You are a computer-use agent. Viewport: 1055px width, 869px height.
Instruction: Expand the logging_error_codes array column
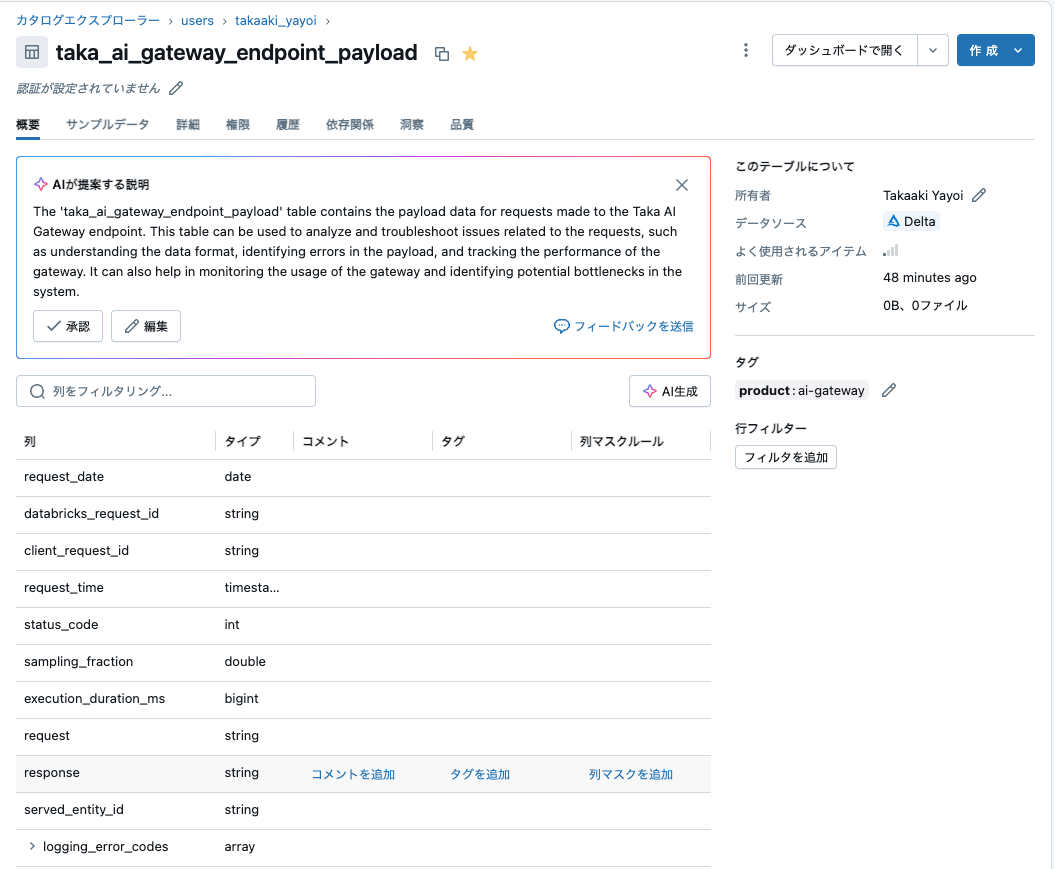tap(31, 846)
